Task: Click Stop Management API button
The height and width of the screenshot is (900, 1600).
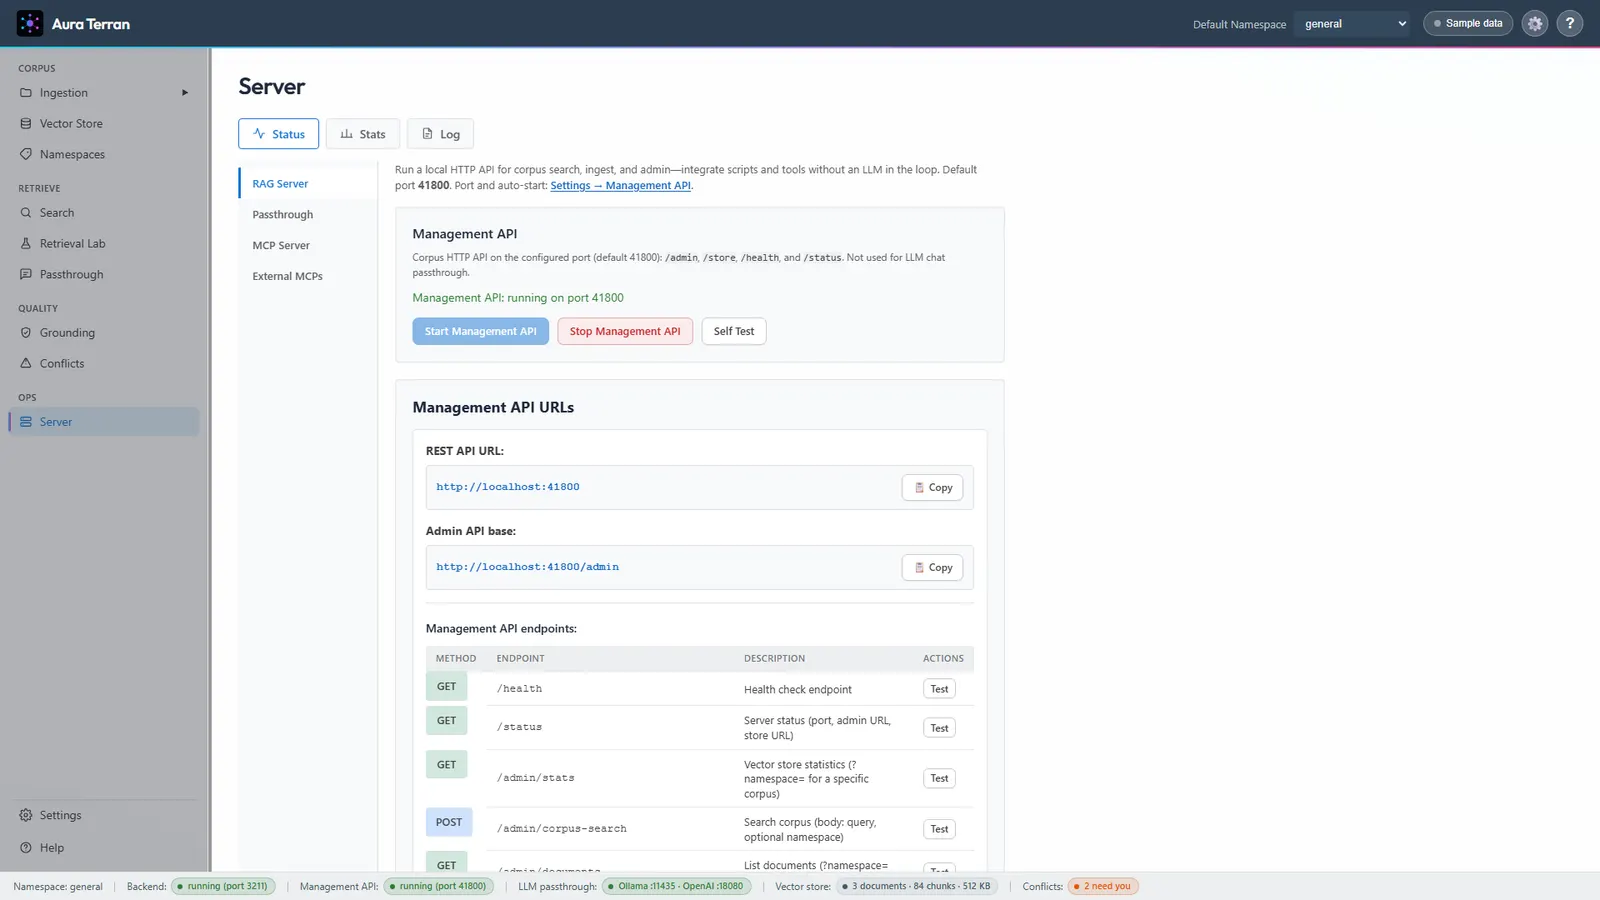Action: [x=625, y=331]
